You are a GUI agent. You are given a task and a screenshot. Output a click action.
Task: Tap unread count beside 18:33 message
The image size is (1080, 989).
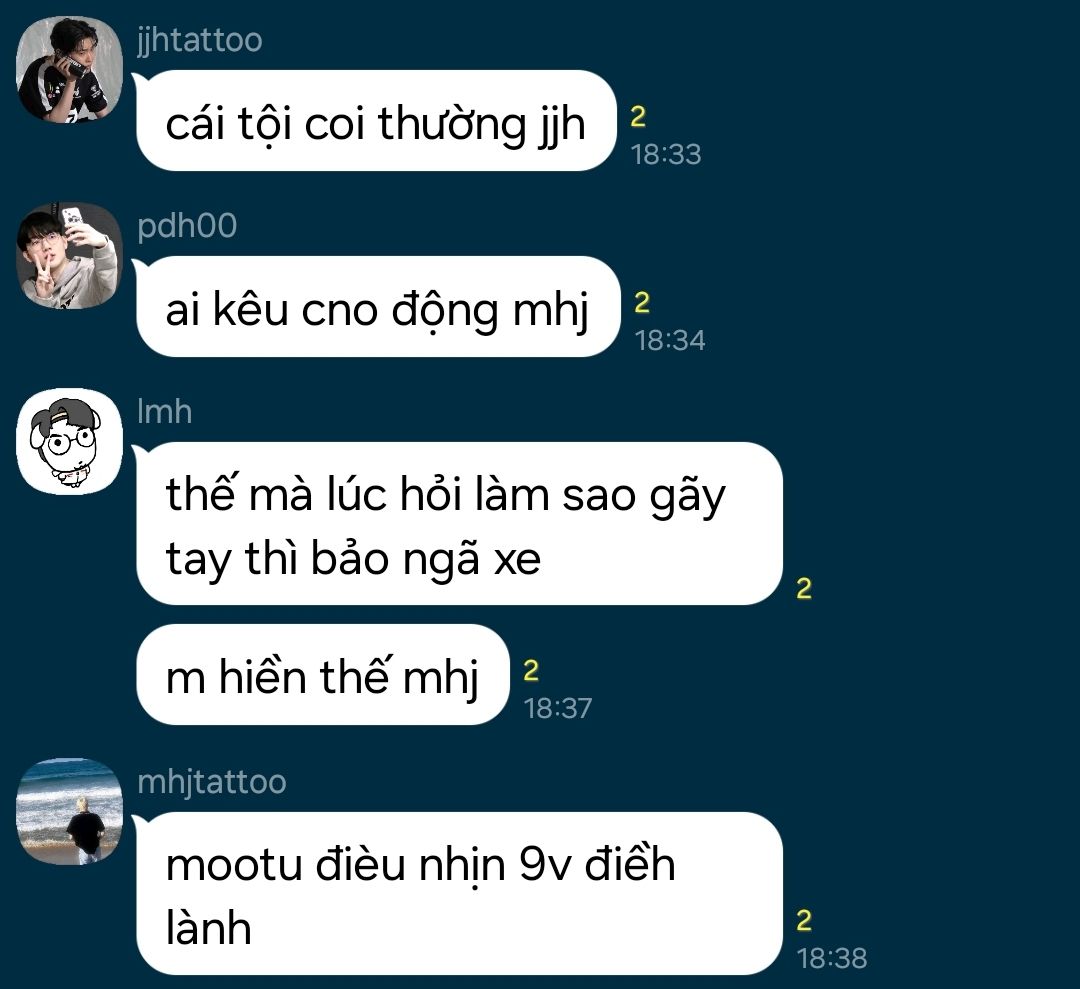[x=638, y=117]
